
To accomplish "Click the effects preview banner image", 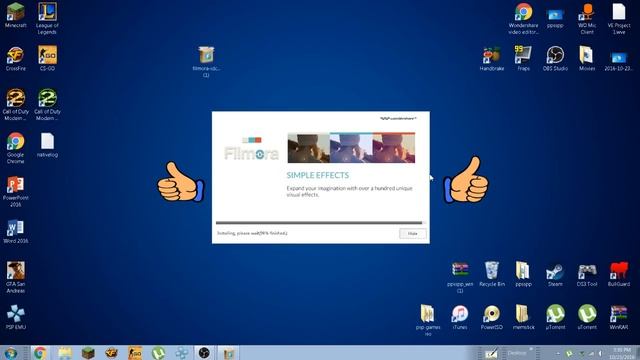I will coord(351,148).
